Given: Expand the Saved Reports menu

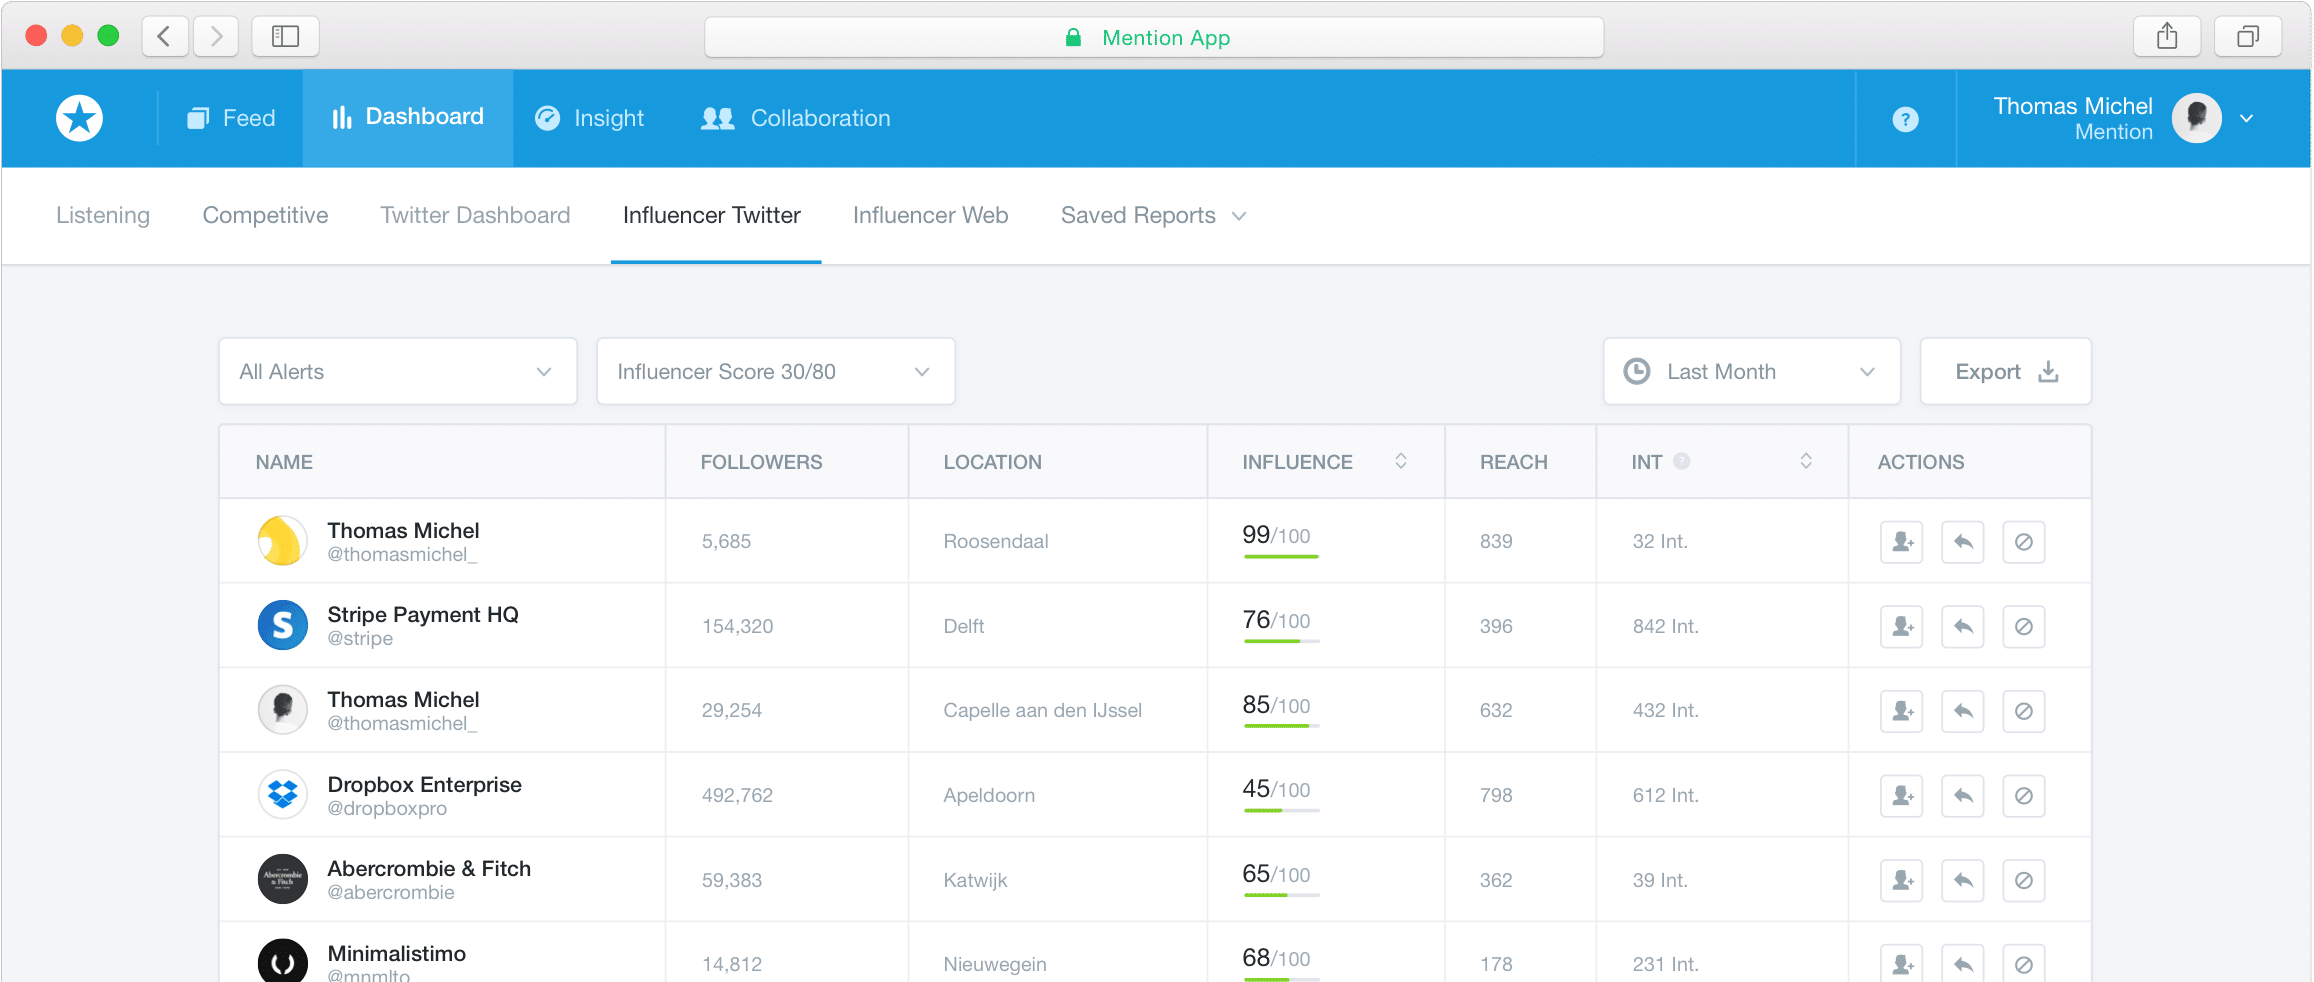Looking at the screenshot, I should click(1153, 215).
